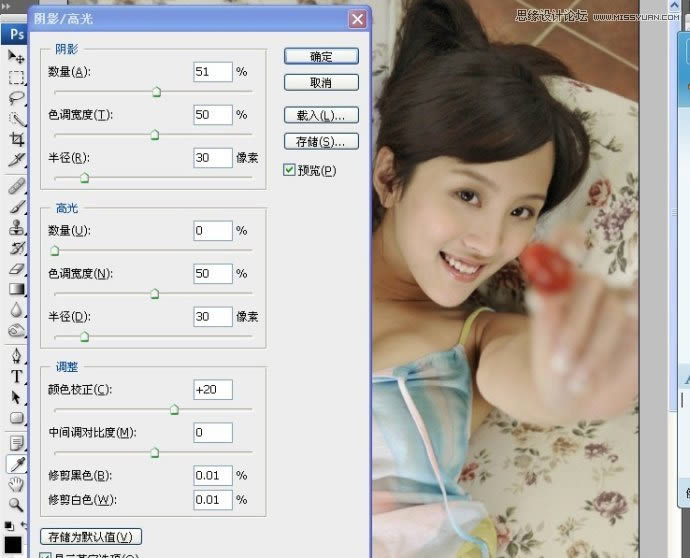
Task: Select the Brush tool
Action: click(x=16, y=206)
